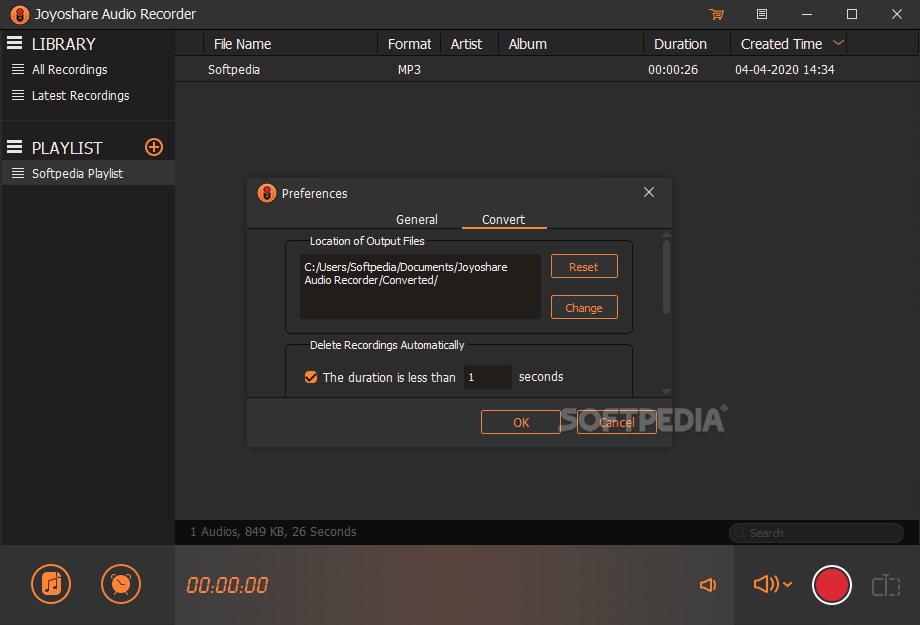Confirm preferences with OK

[520, 421]
